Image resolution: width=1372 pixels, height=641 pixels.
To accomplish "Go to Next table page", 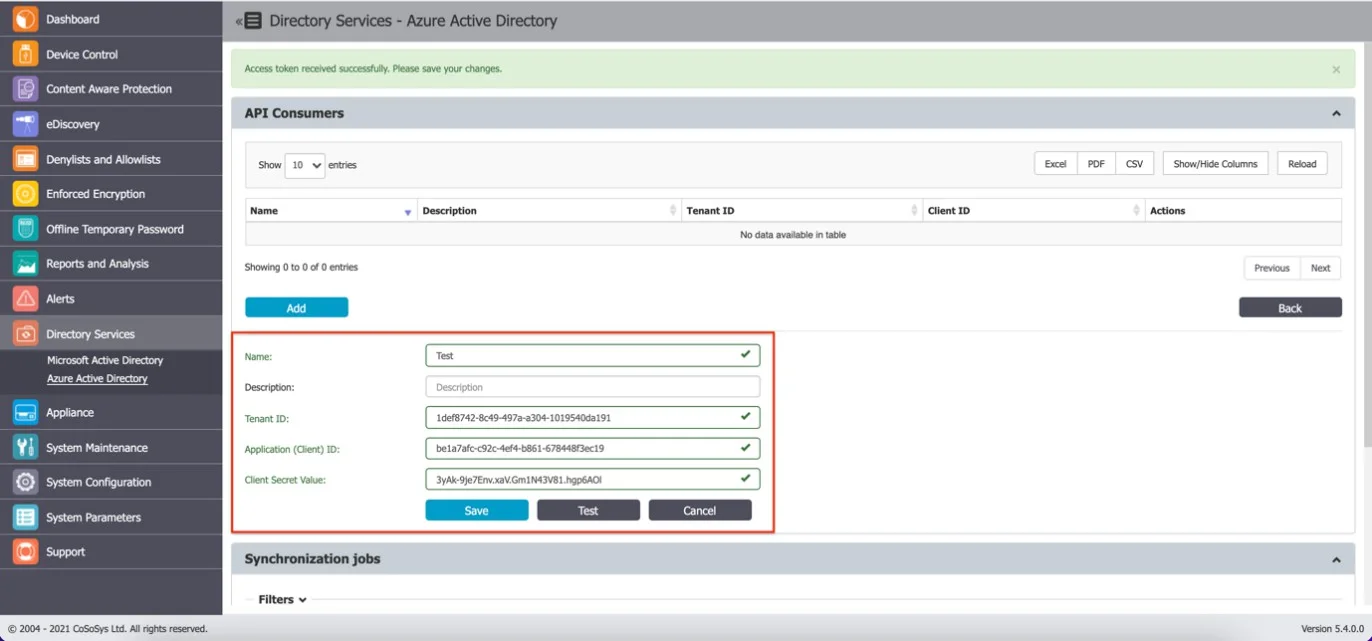I will click(x=1320, y=268).
